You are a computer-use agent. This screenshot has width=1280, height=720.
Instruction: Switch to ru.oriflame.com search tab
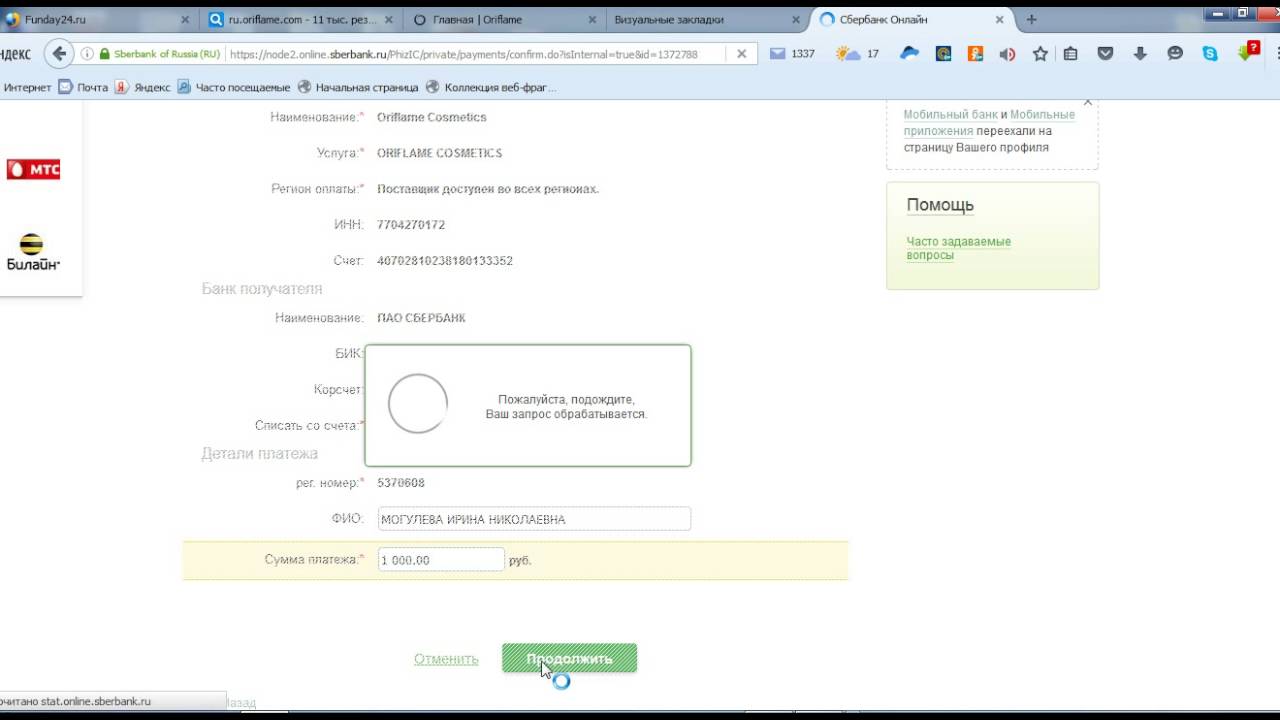coord(300,20)
